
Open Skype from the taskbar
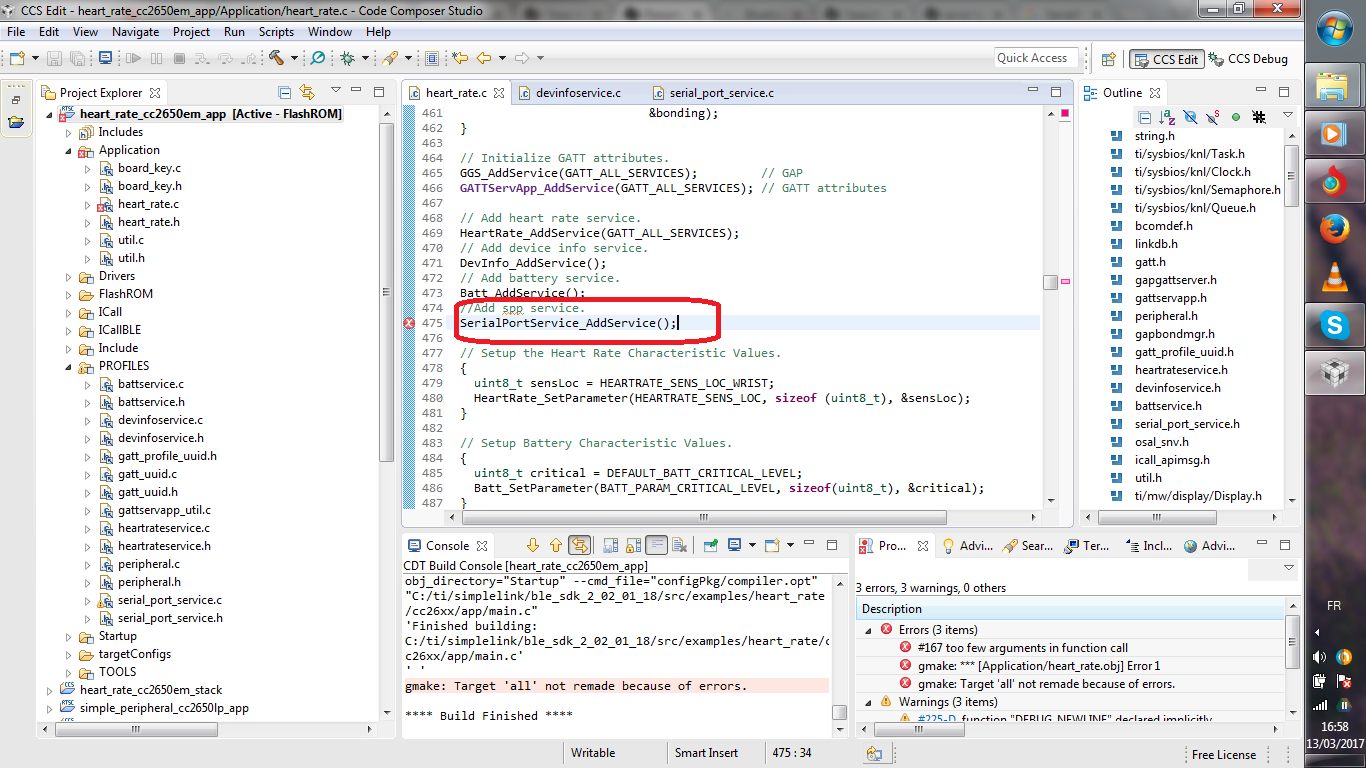click(x=1334, y=324)
